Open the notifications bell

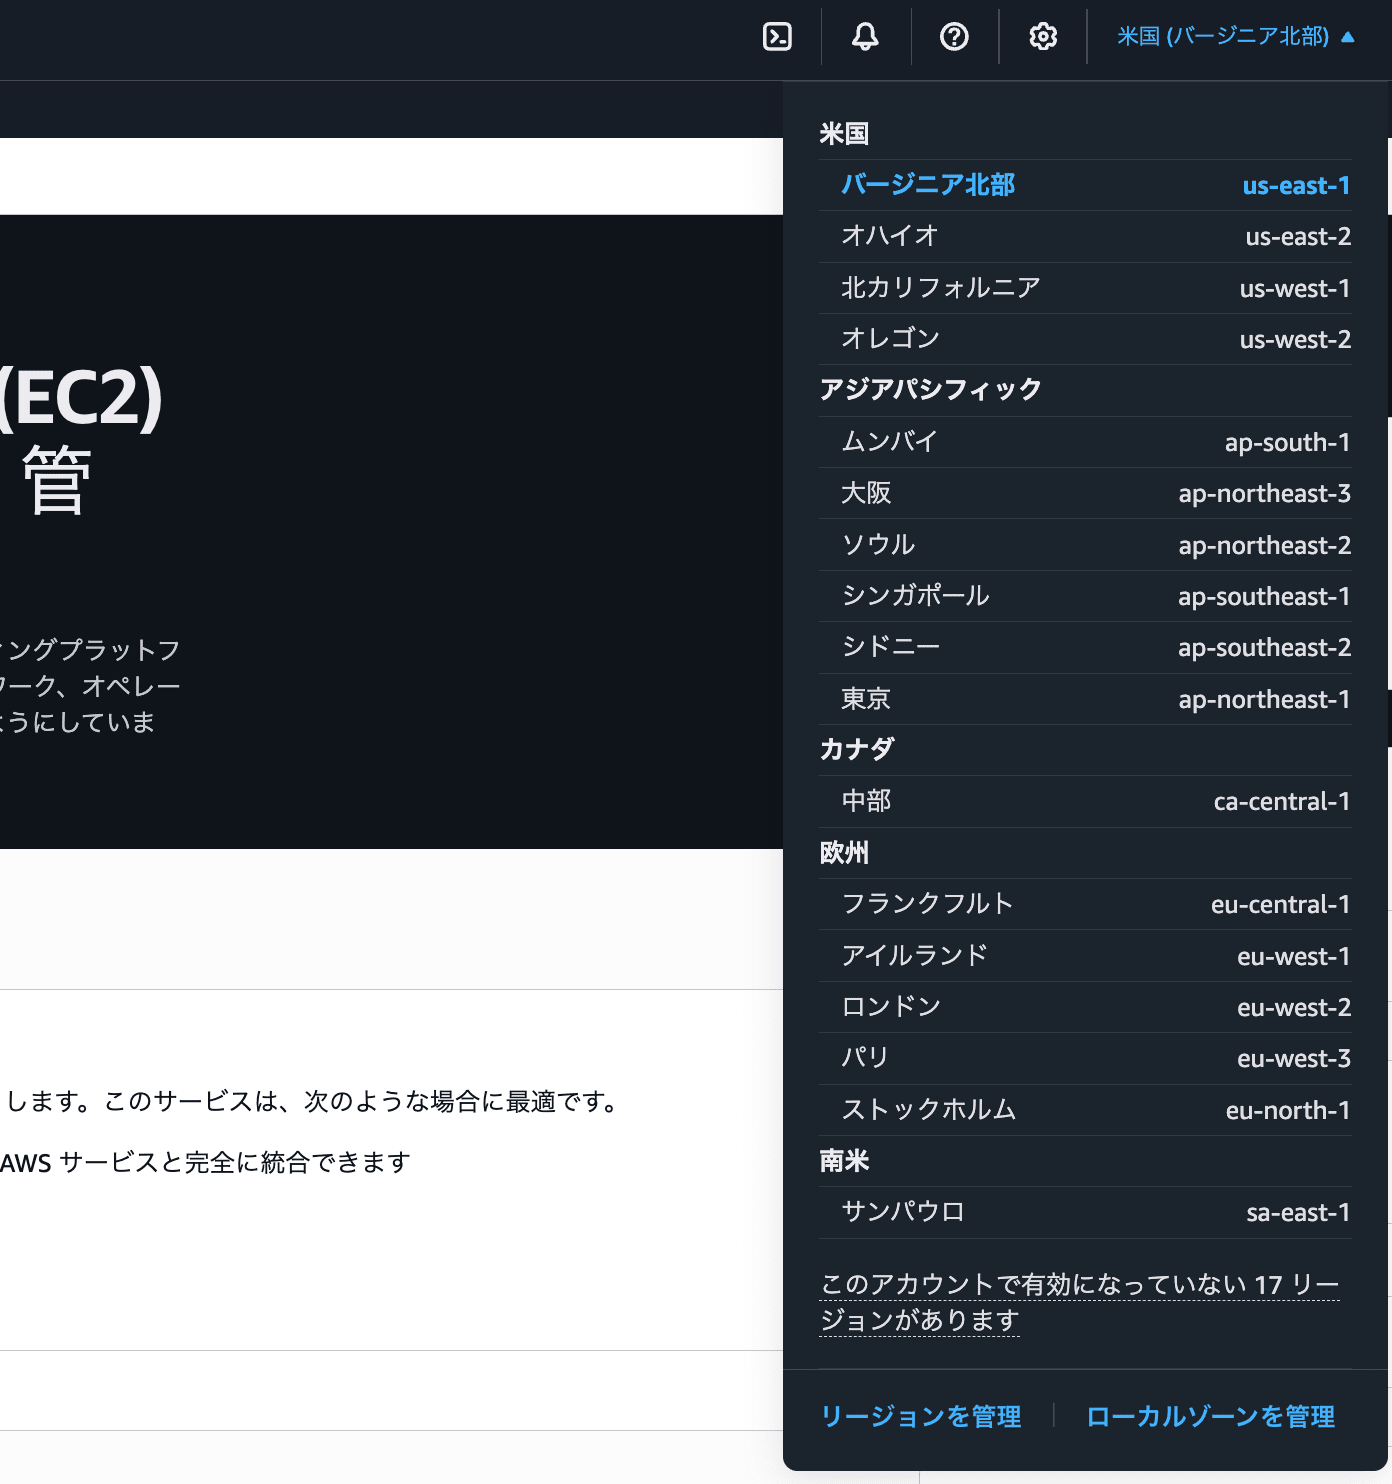coord(865,37)
